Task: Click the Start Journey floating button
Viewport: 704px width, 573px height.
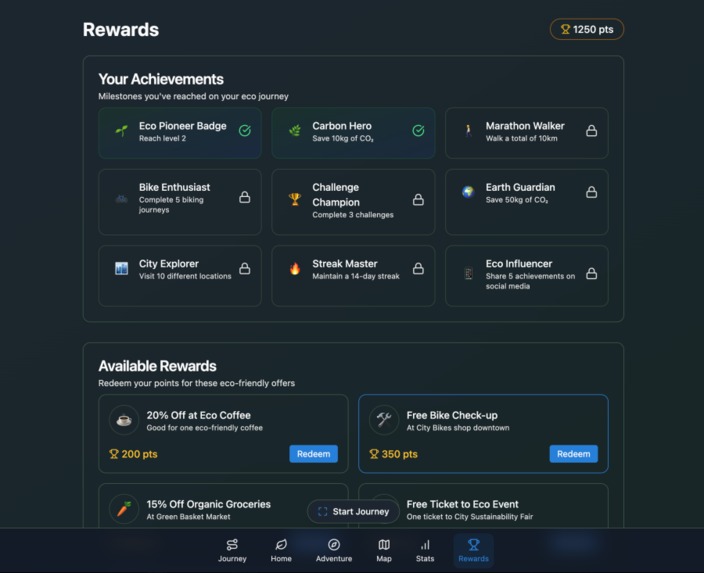Action: point(353,511)
